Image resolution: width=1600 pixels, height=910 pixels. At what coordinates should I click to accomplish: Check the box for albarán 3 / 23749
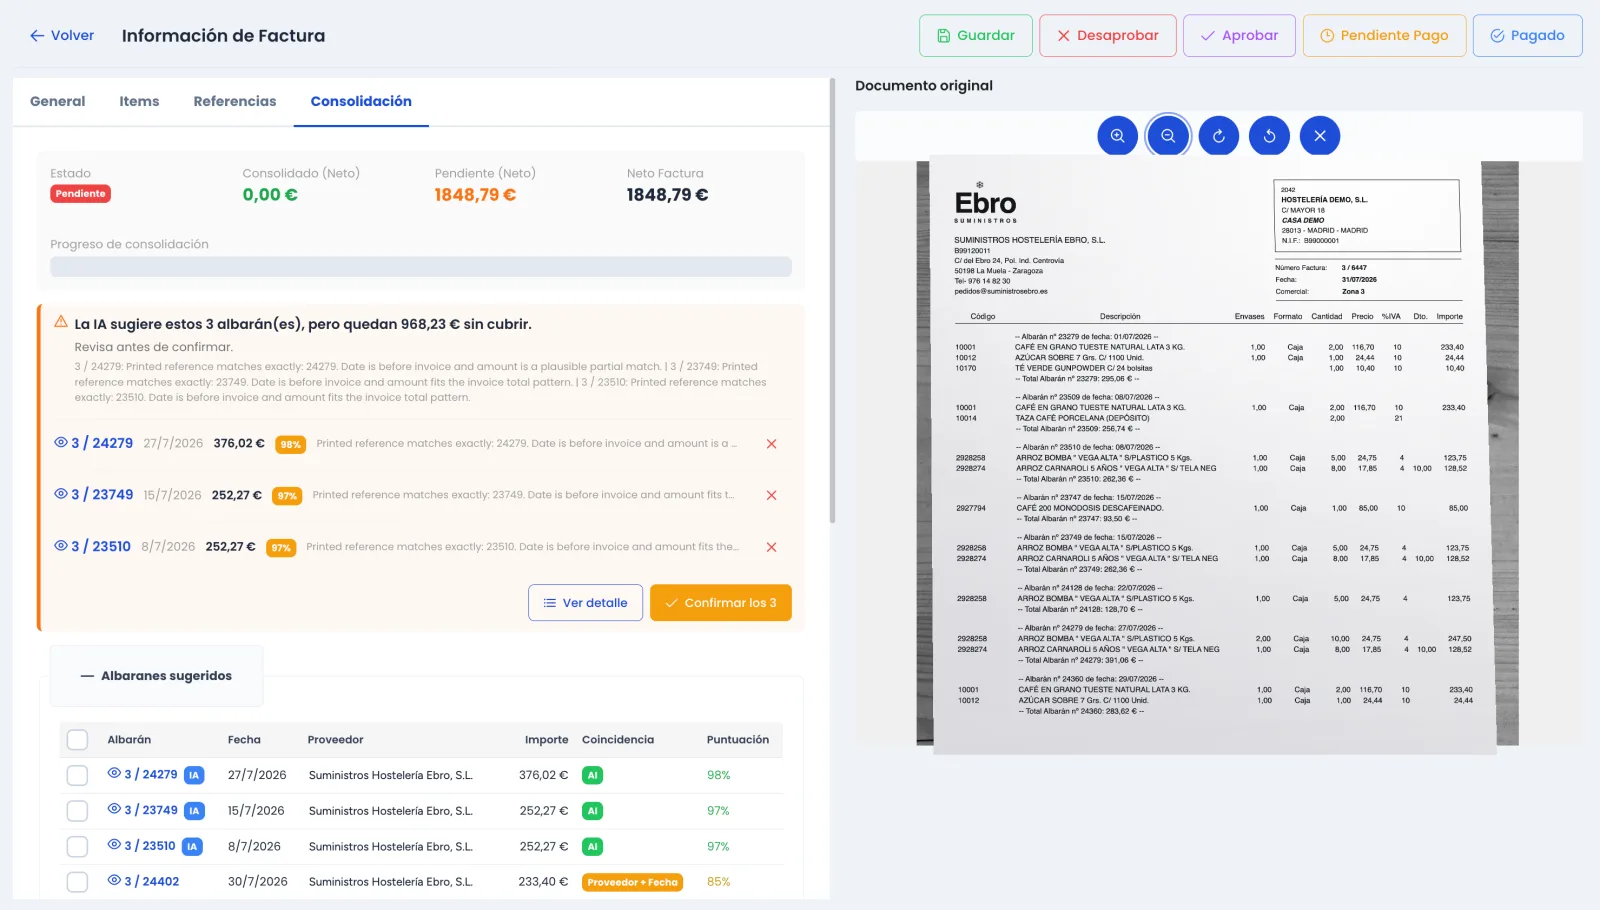[77, 811]
